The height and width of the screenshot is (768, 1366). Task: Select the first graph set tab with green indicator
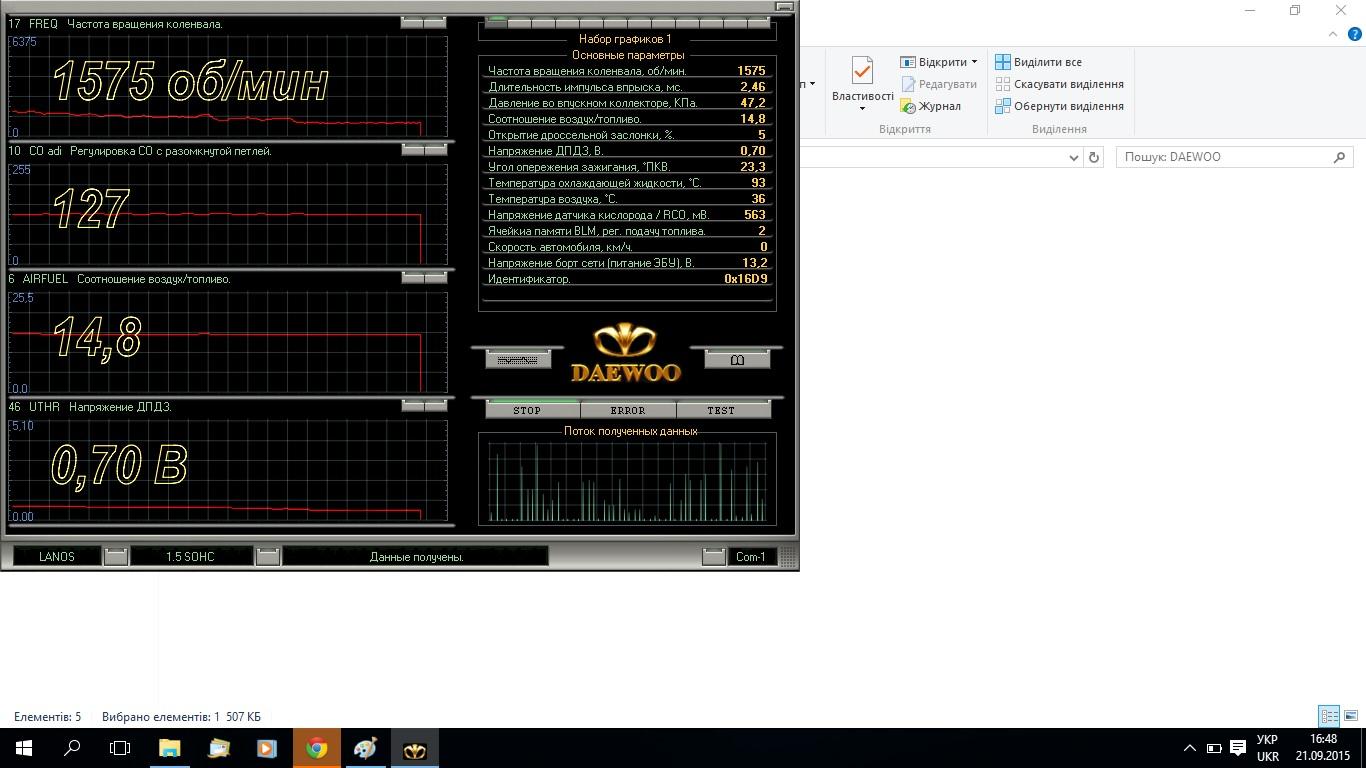coord(495,21)
